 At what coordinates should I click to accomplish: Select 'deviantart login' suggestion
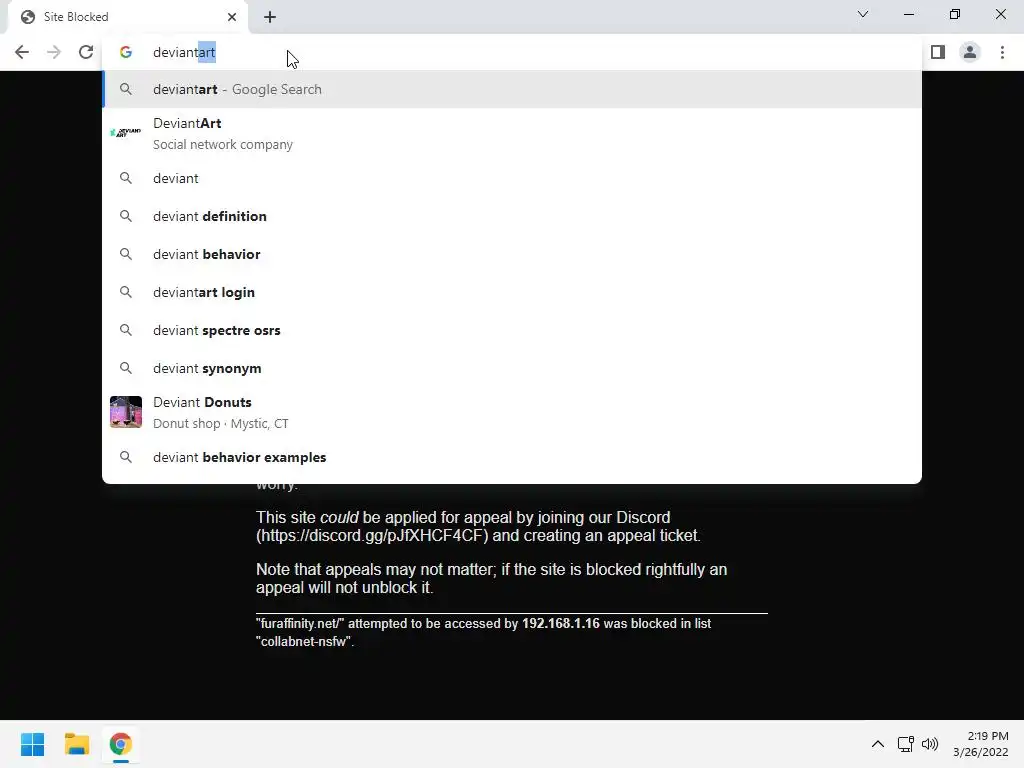[x=512, y=292]
